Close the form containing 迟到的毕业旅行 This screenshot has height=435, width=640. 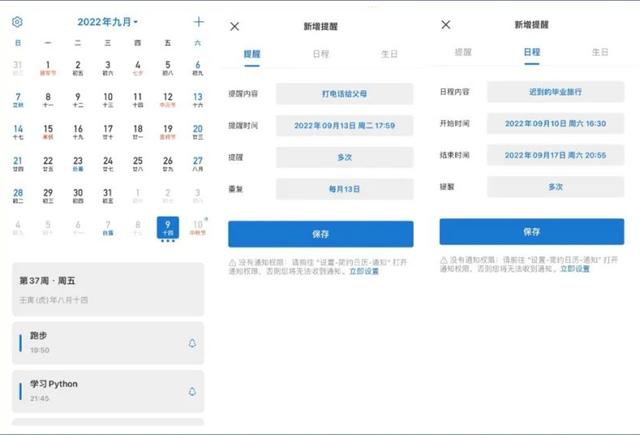(x=446, y=24)
